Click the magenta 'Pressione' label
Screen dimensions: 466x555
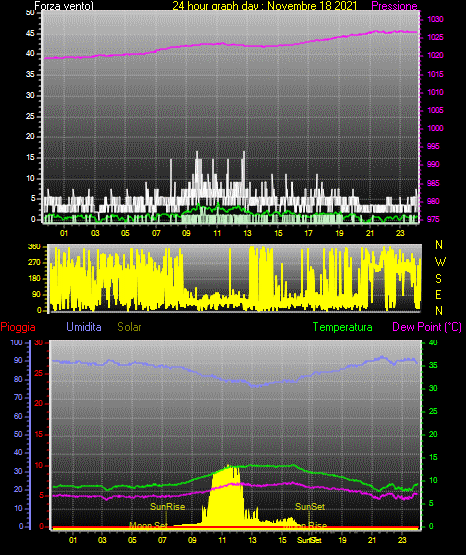[x=394, y=6]
